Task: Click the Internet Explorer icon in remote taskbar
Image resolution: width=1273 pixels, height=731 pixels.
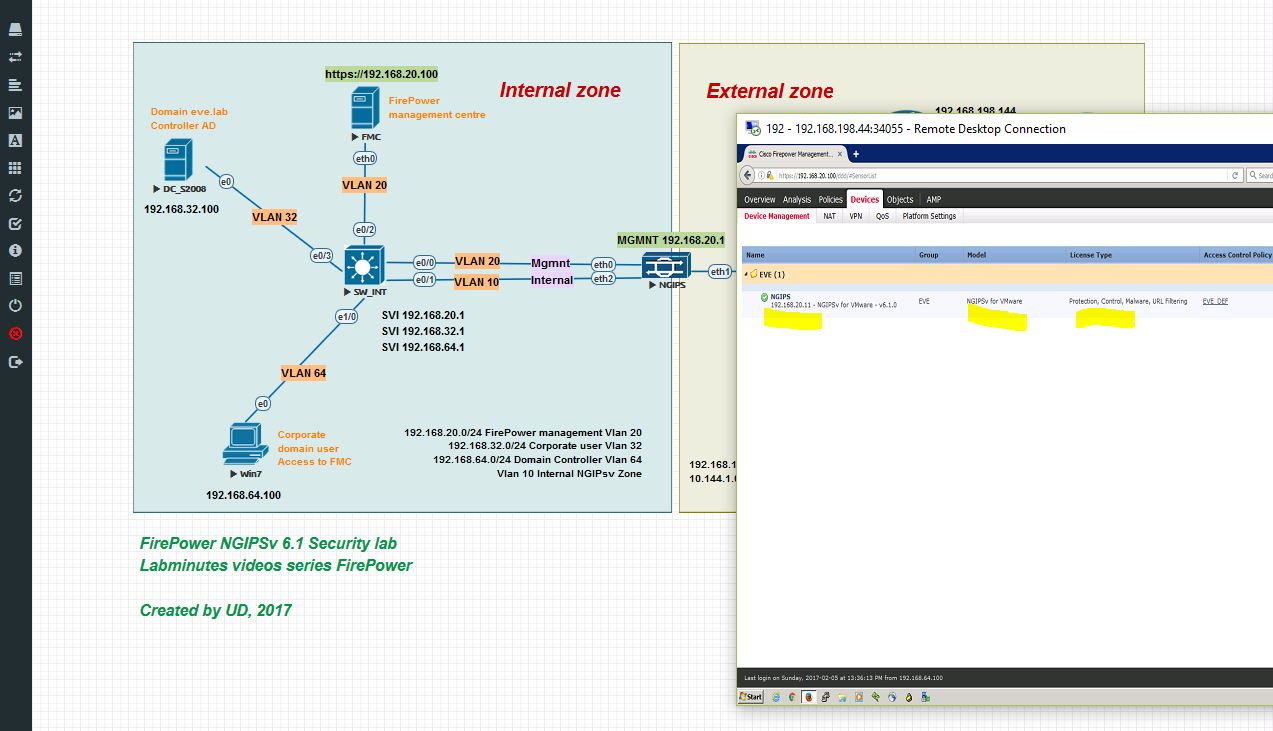Action: click(774, 697)
